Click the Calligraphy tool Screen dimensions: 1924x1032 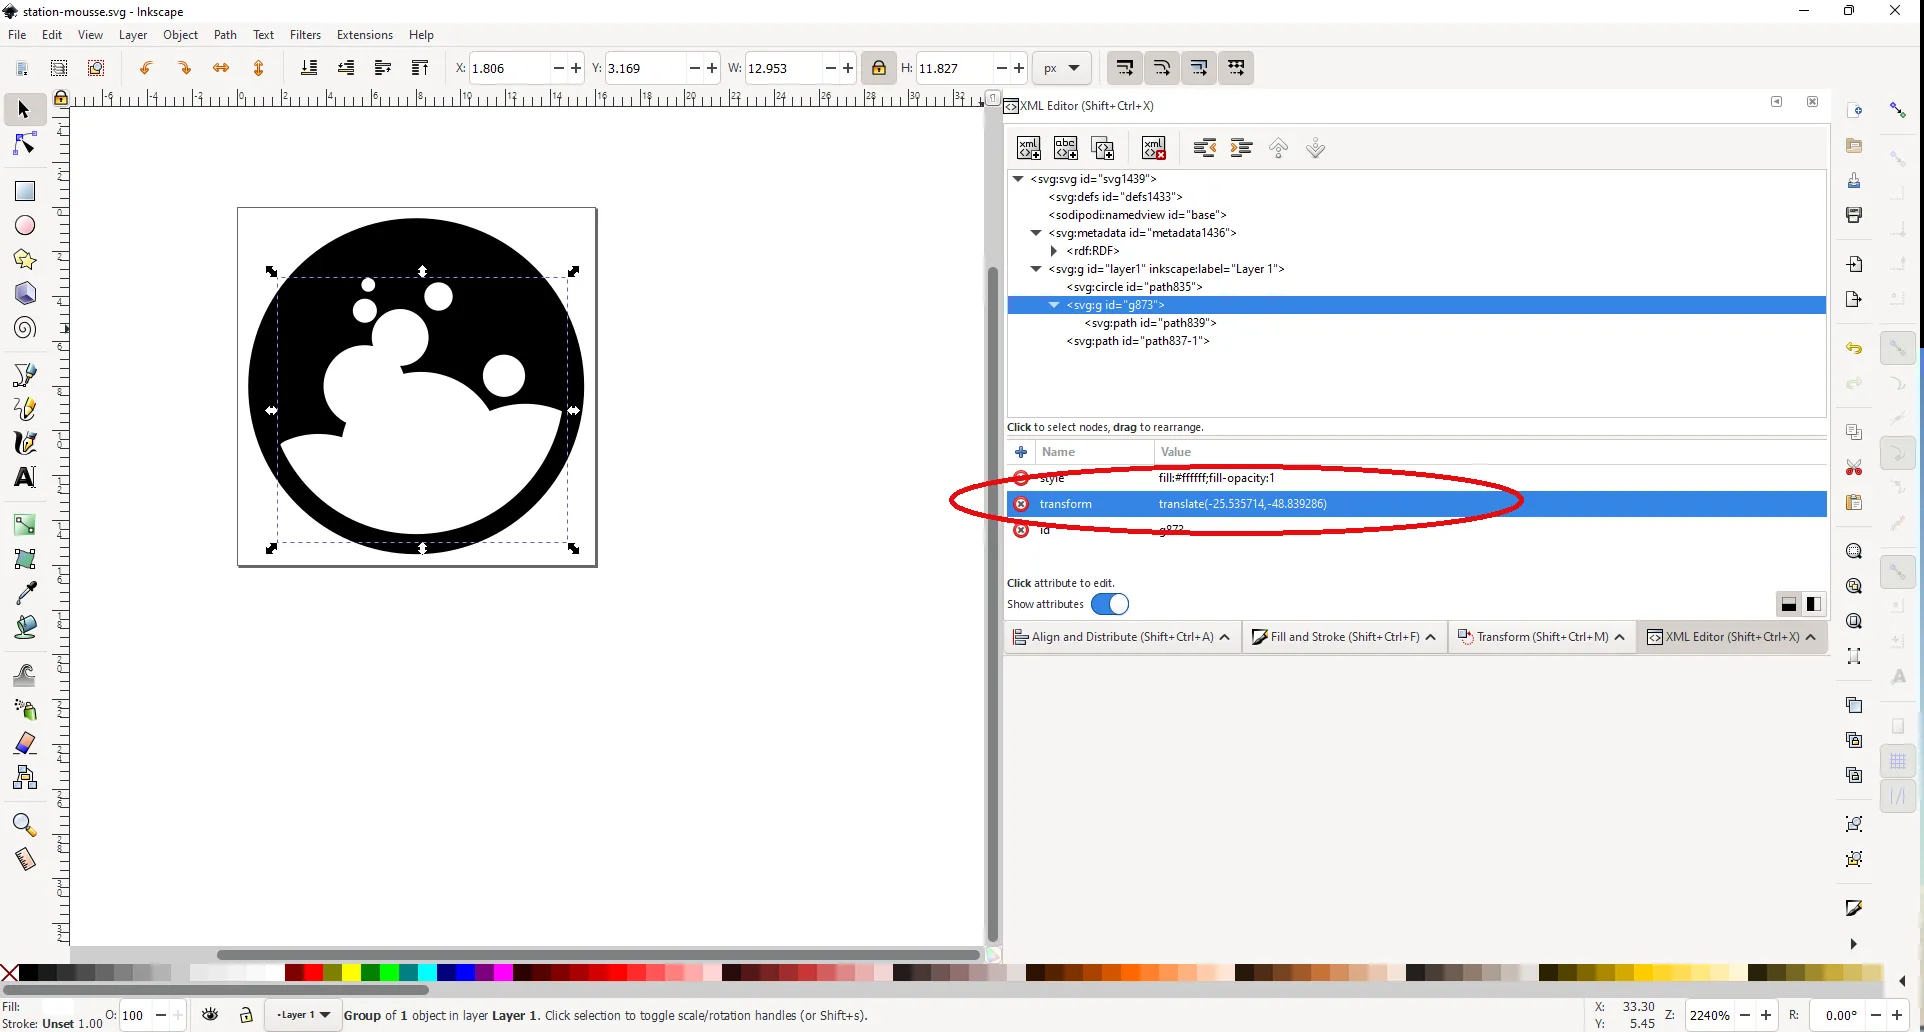pos(25,442)
